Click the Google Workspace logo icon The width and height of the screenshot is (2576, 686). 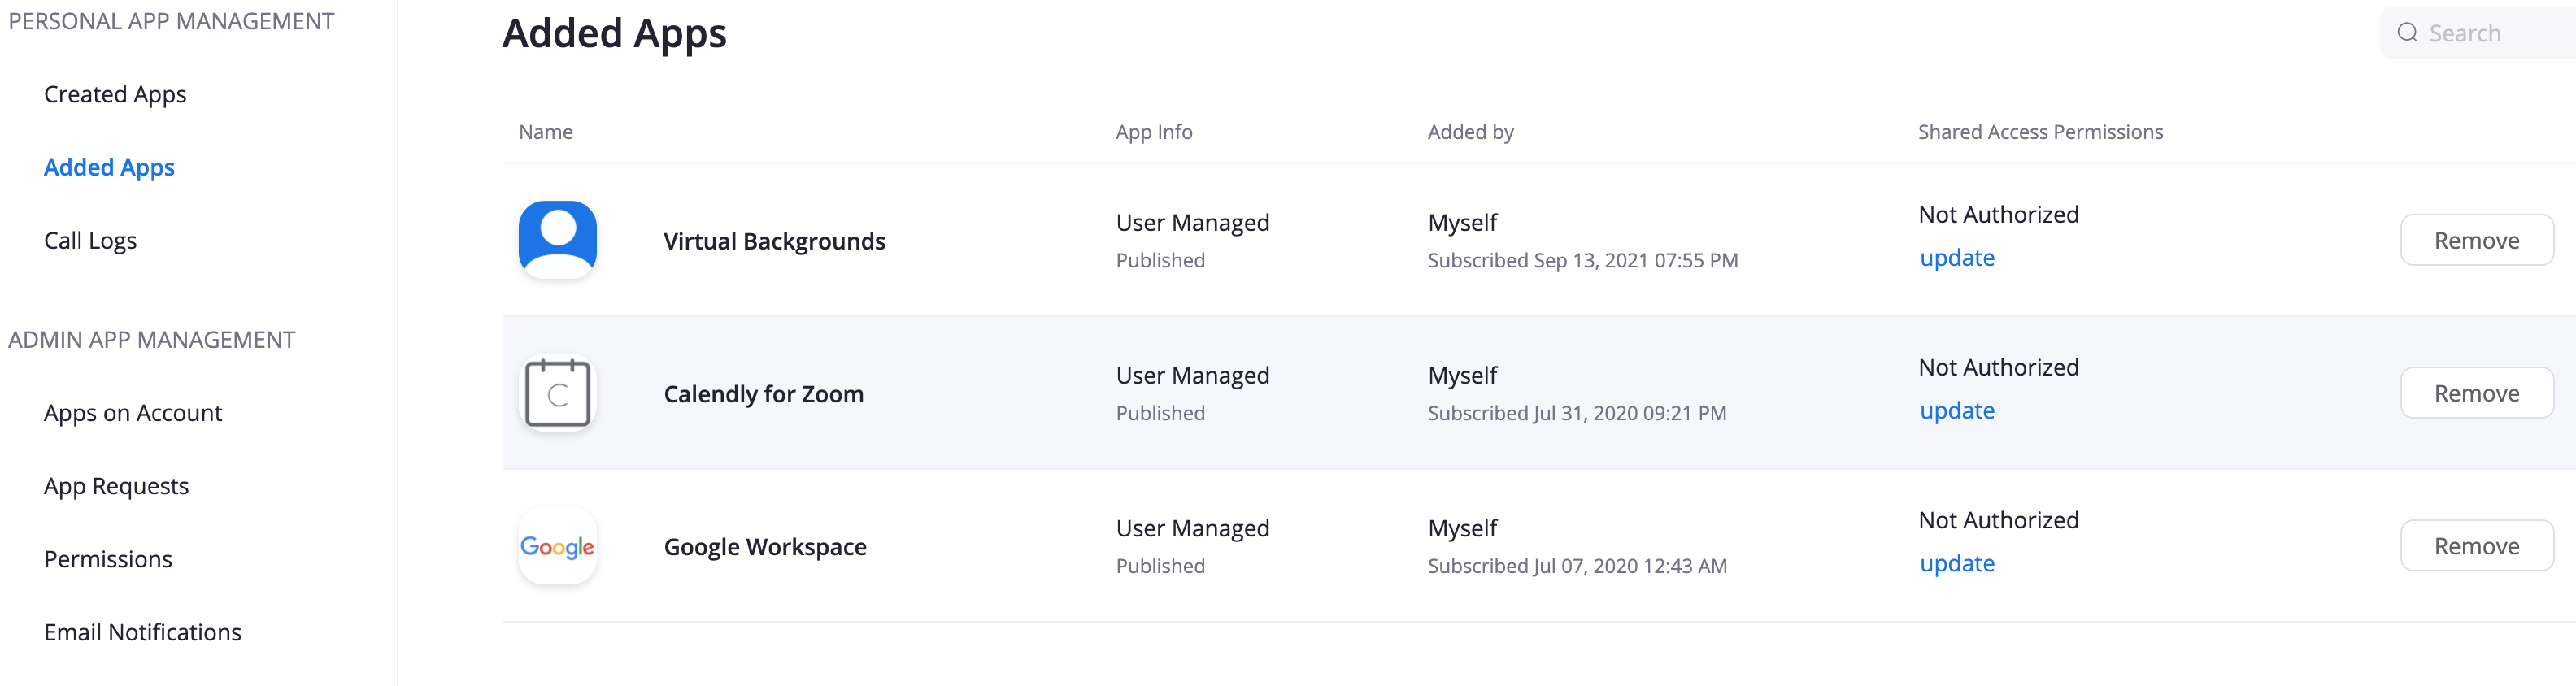(558, 546)
